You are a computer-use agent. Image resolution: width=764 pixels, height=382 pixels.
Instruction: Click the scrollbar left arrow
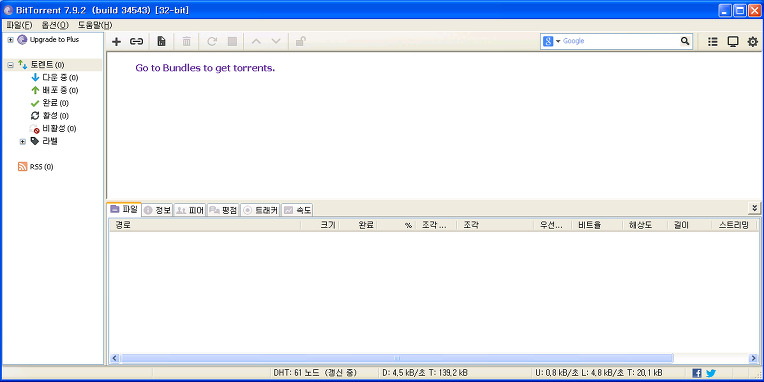coord(115,358)
